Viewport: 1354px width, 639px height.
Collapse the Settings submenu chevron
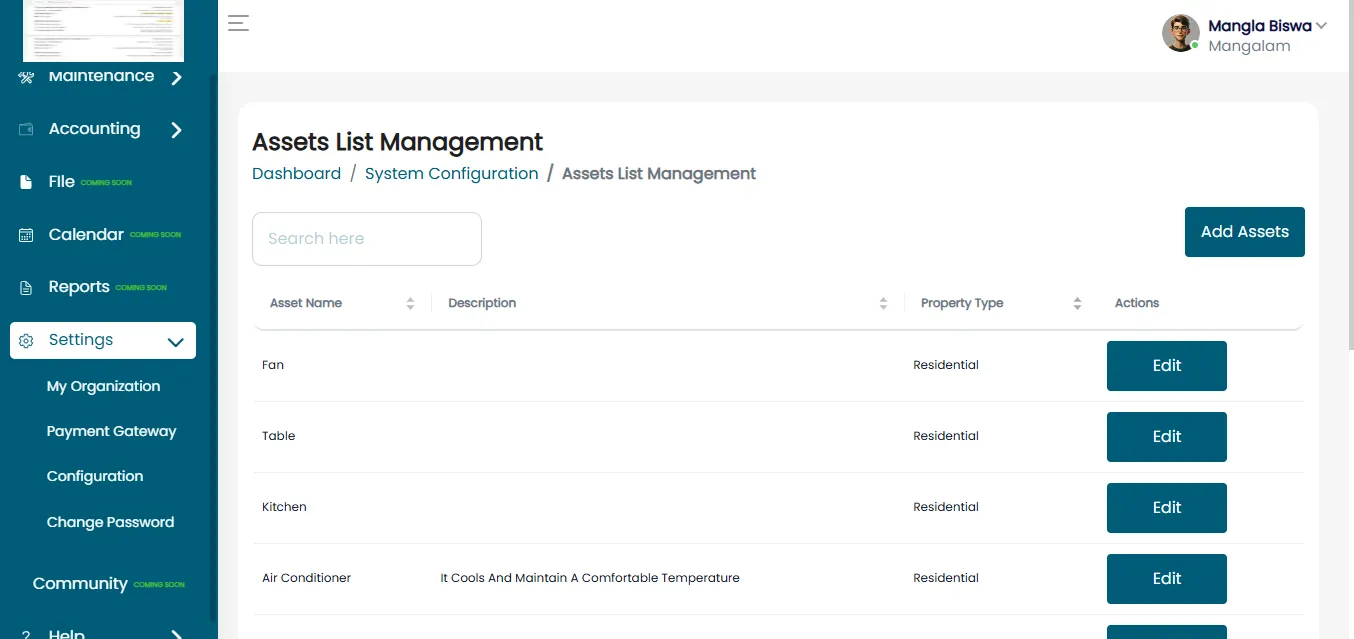click(176, 341)
